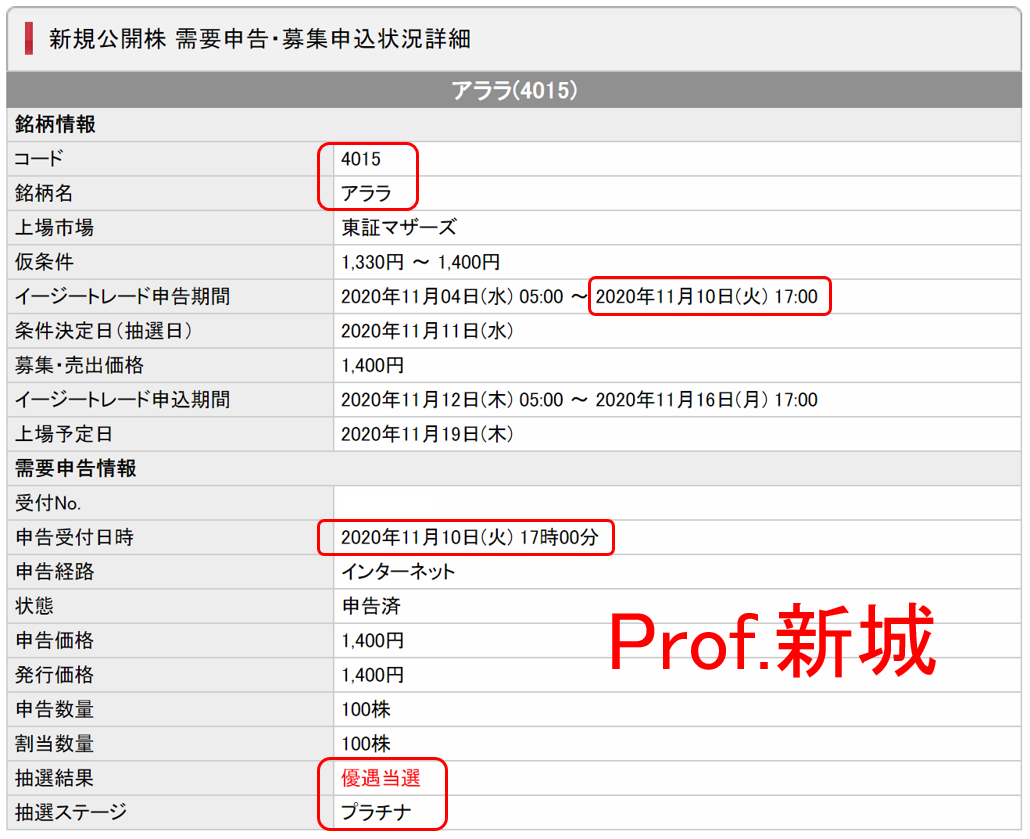1030x839 pixels.
Task: Click the 割当数量 label
Action: tap(55, 744)
